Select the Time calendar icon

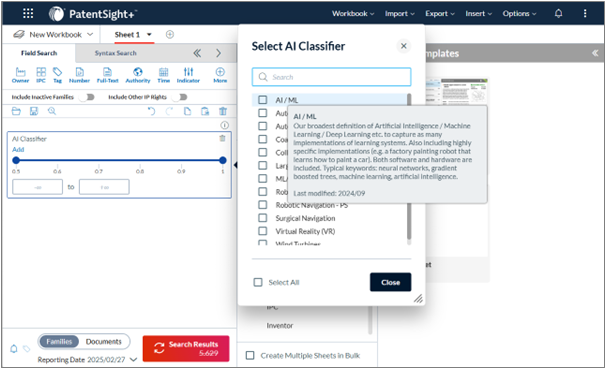(163, 75)
